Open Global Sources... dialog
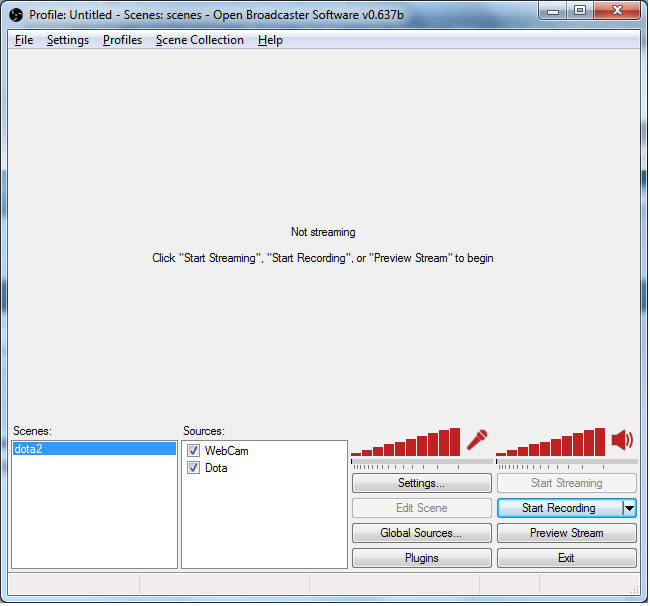The width and height of the screenshot is (650, 606). point(422,533)
